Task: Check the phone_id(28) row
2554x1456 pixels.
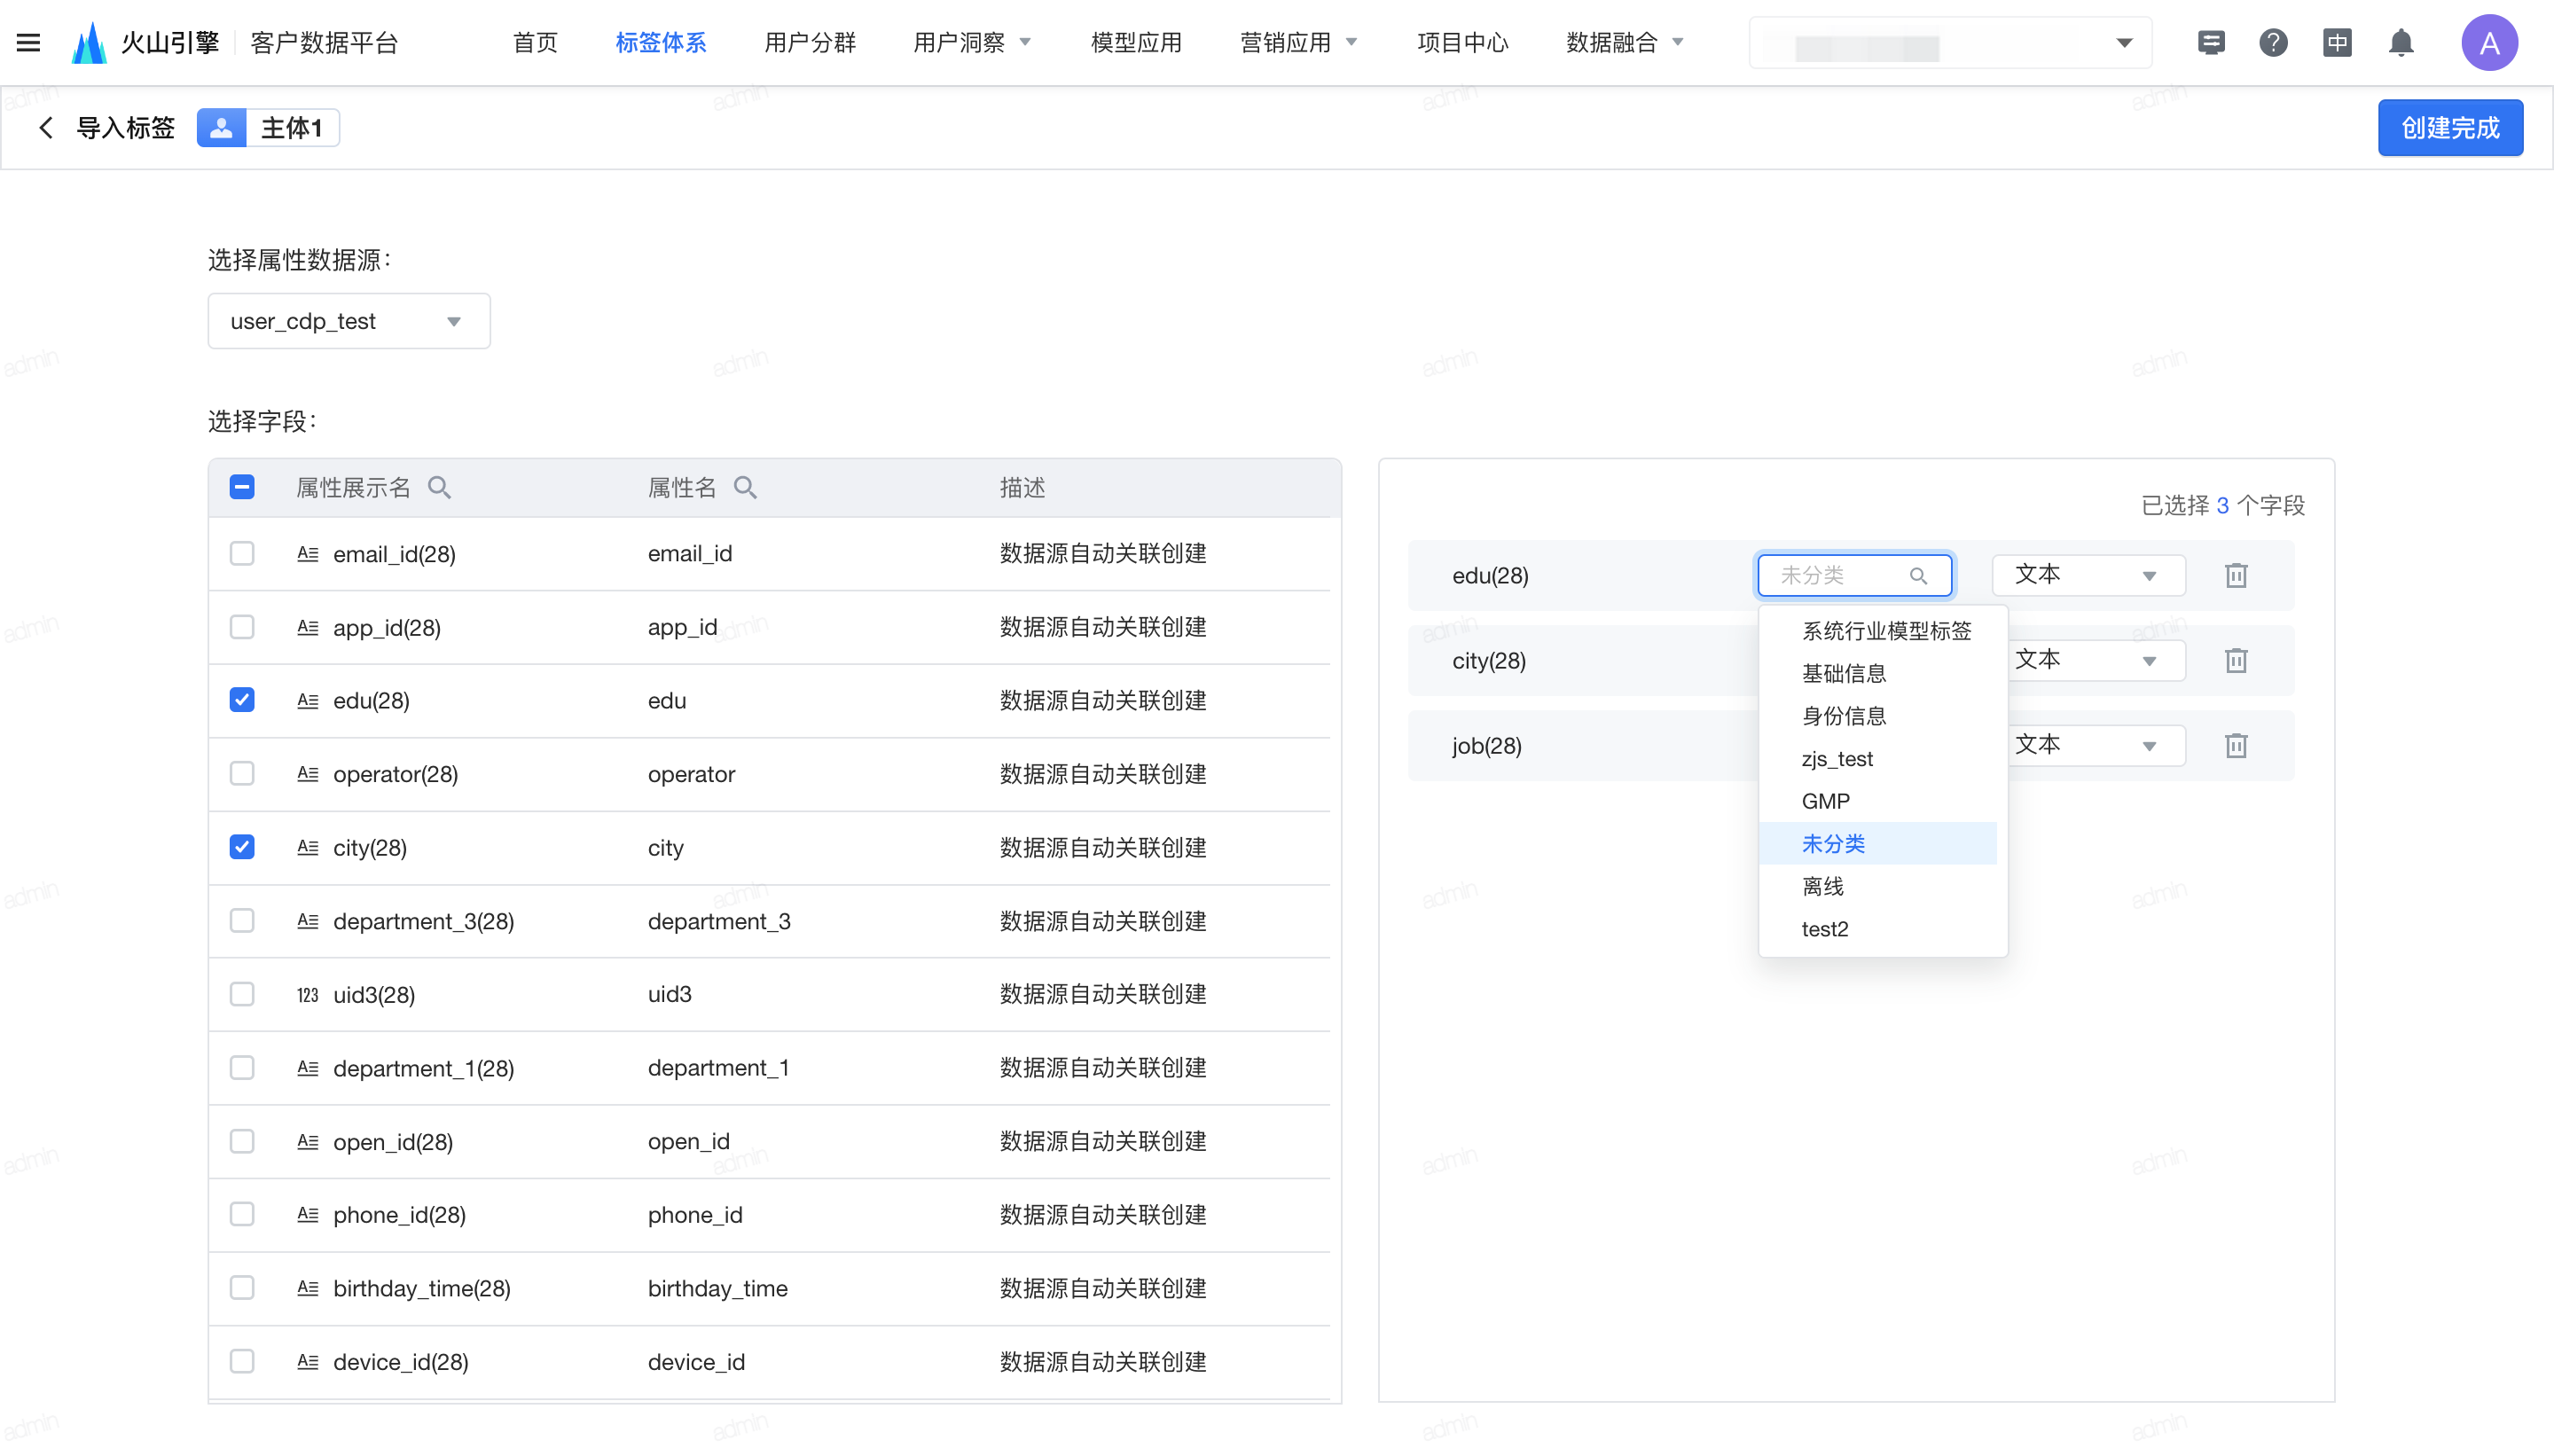Action: 242,1214
